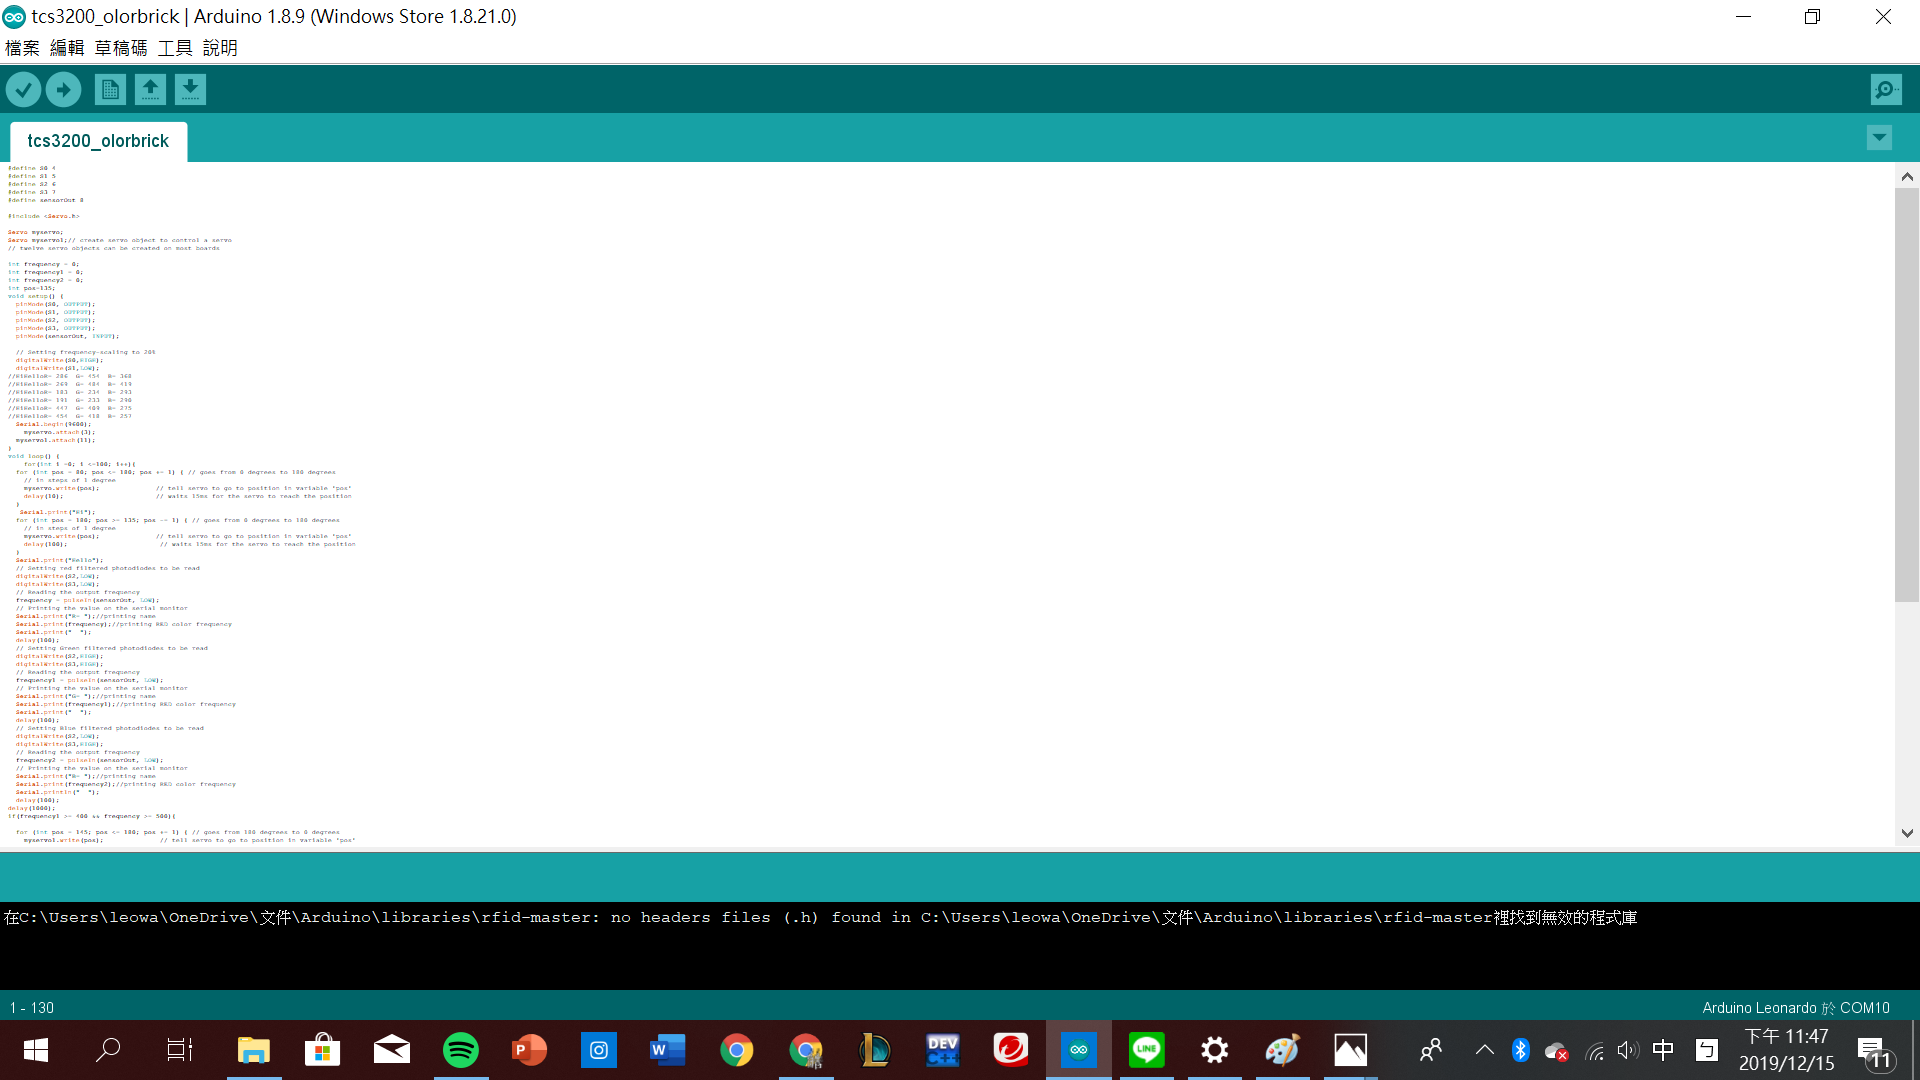Viewport: 1920px width, 1080px height.
Task: Create a new sketch with New icon
Action: pyautogui.click(x=110, y=90)
